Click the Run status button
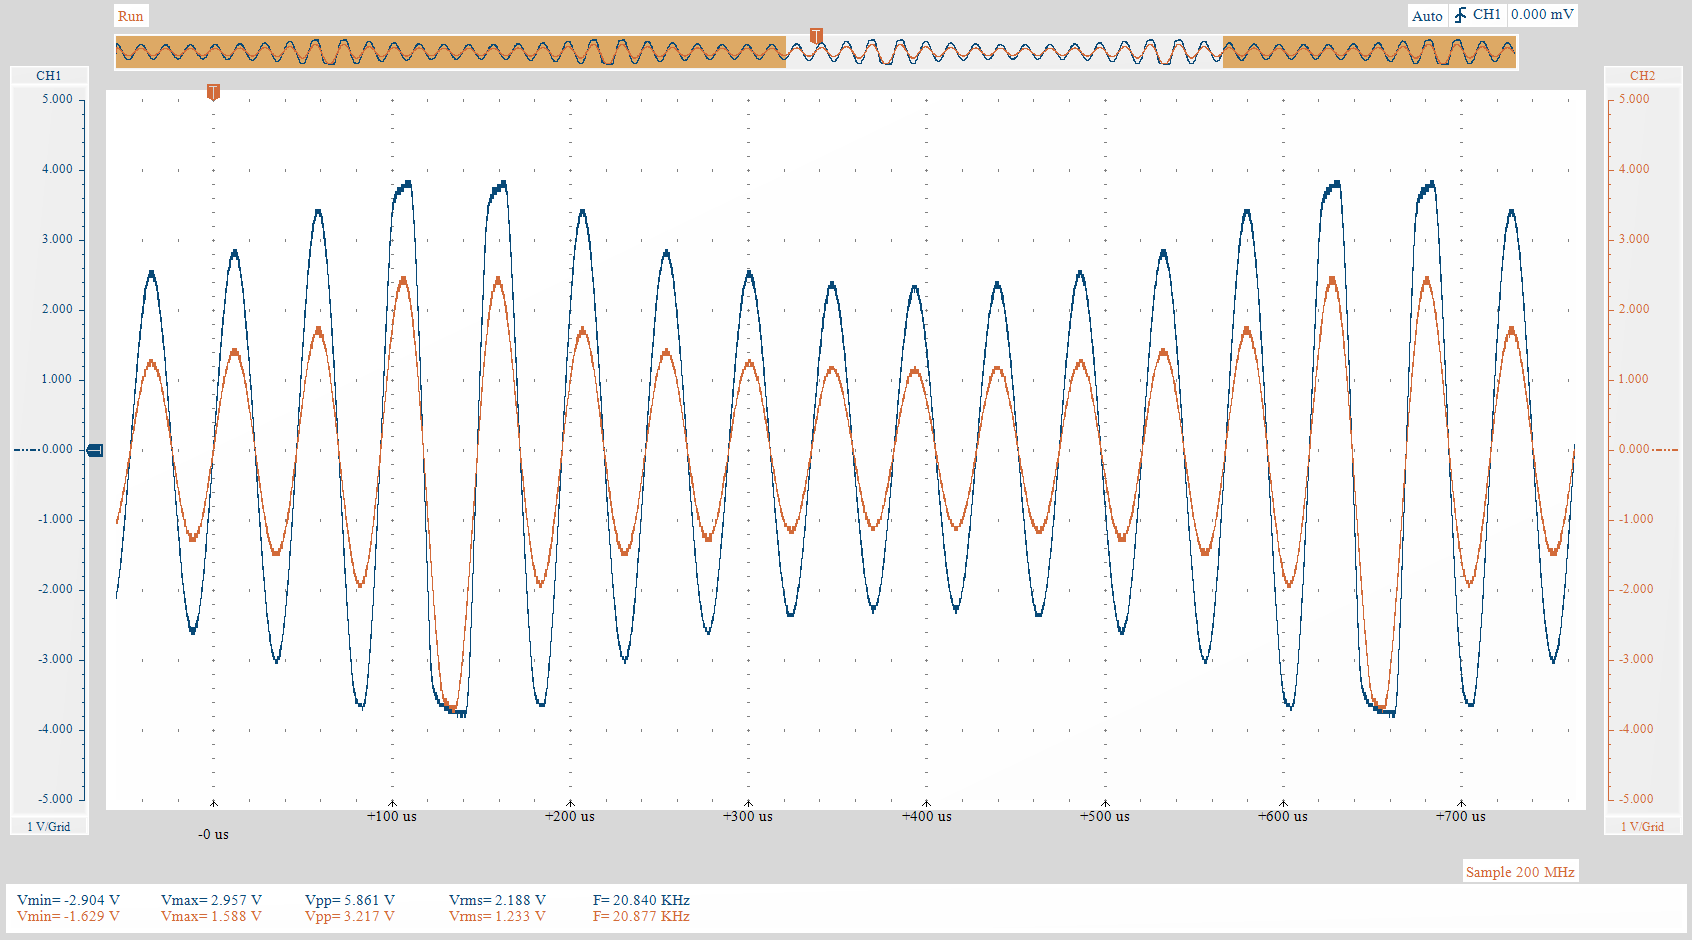Viewport: 1692px width, 940px height. point(130,16)
